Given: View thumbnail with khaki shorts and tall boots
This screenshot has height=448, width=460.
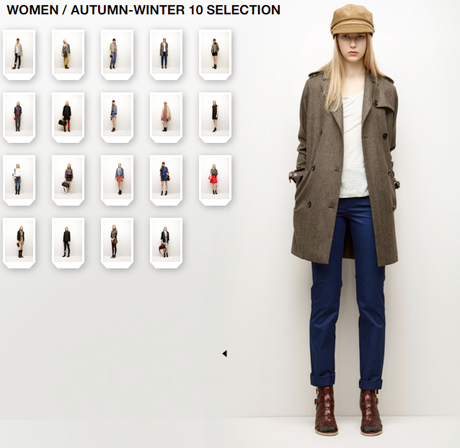Looking at the screenshot, I should [x=19, y=243].
